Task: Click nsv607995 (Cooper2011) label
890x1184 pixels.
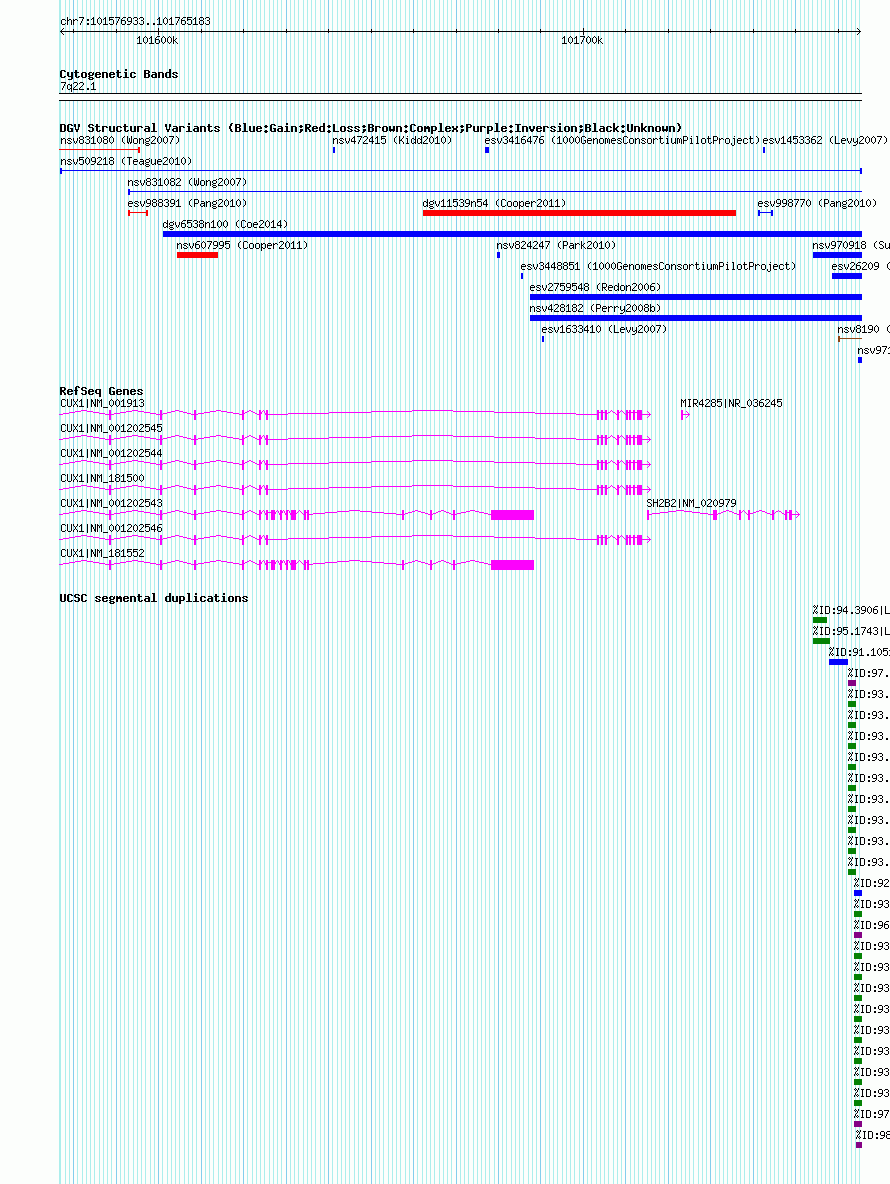Action: coord(242,246)
